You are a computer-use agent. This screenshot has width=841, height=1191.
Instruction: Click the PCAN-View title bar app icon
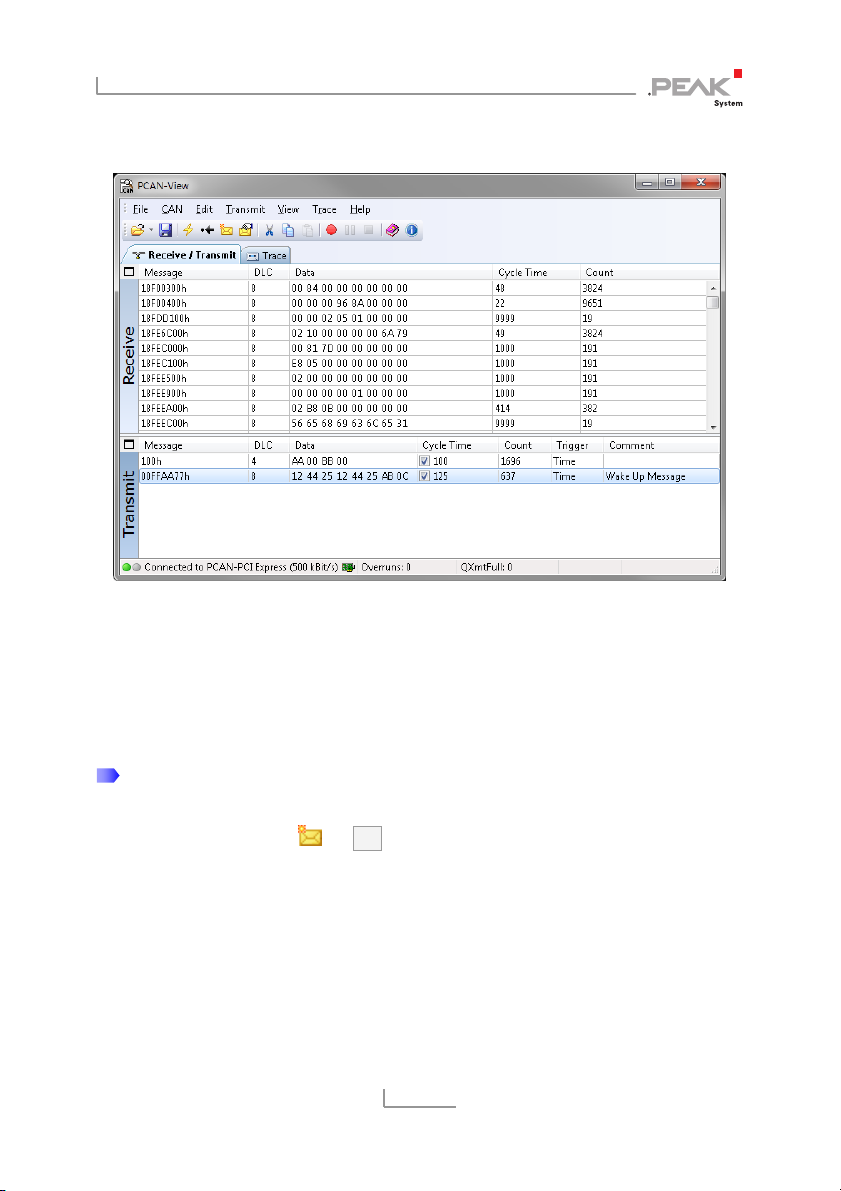pyautogui.click(x=128, y=185)
